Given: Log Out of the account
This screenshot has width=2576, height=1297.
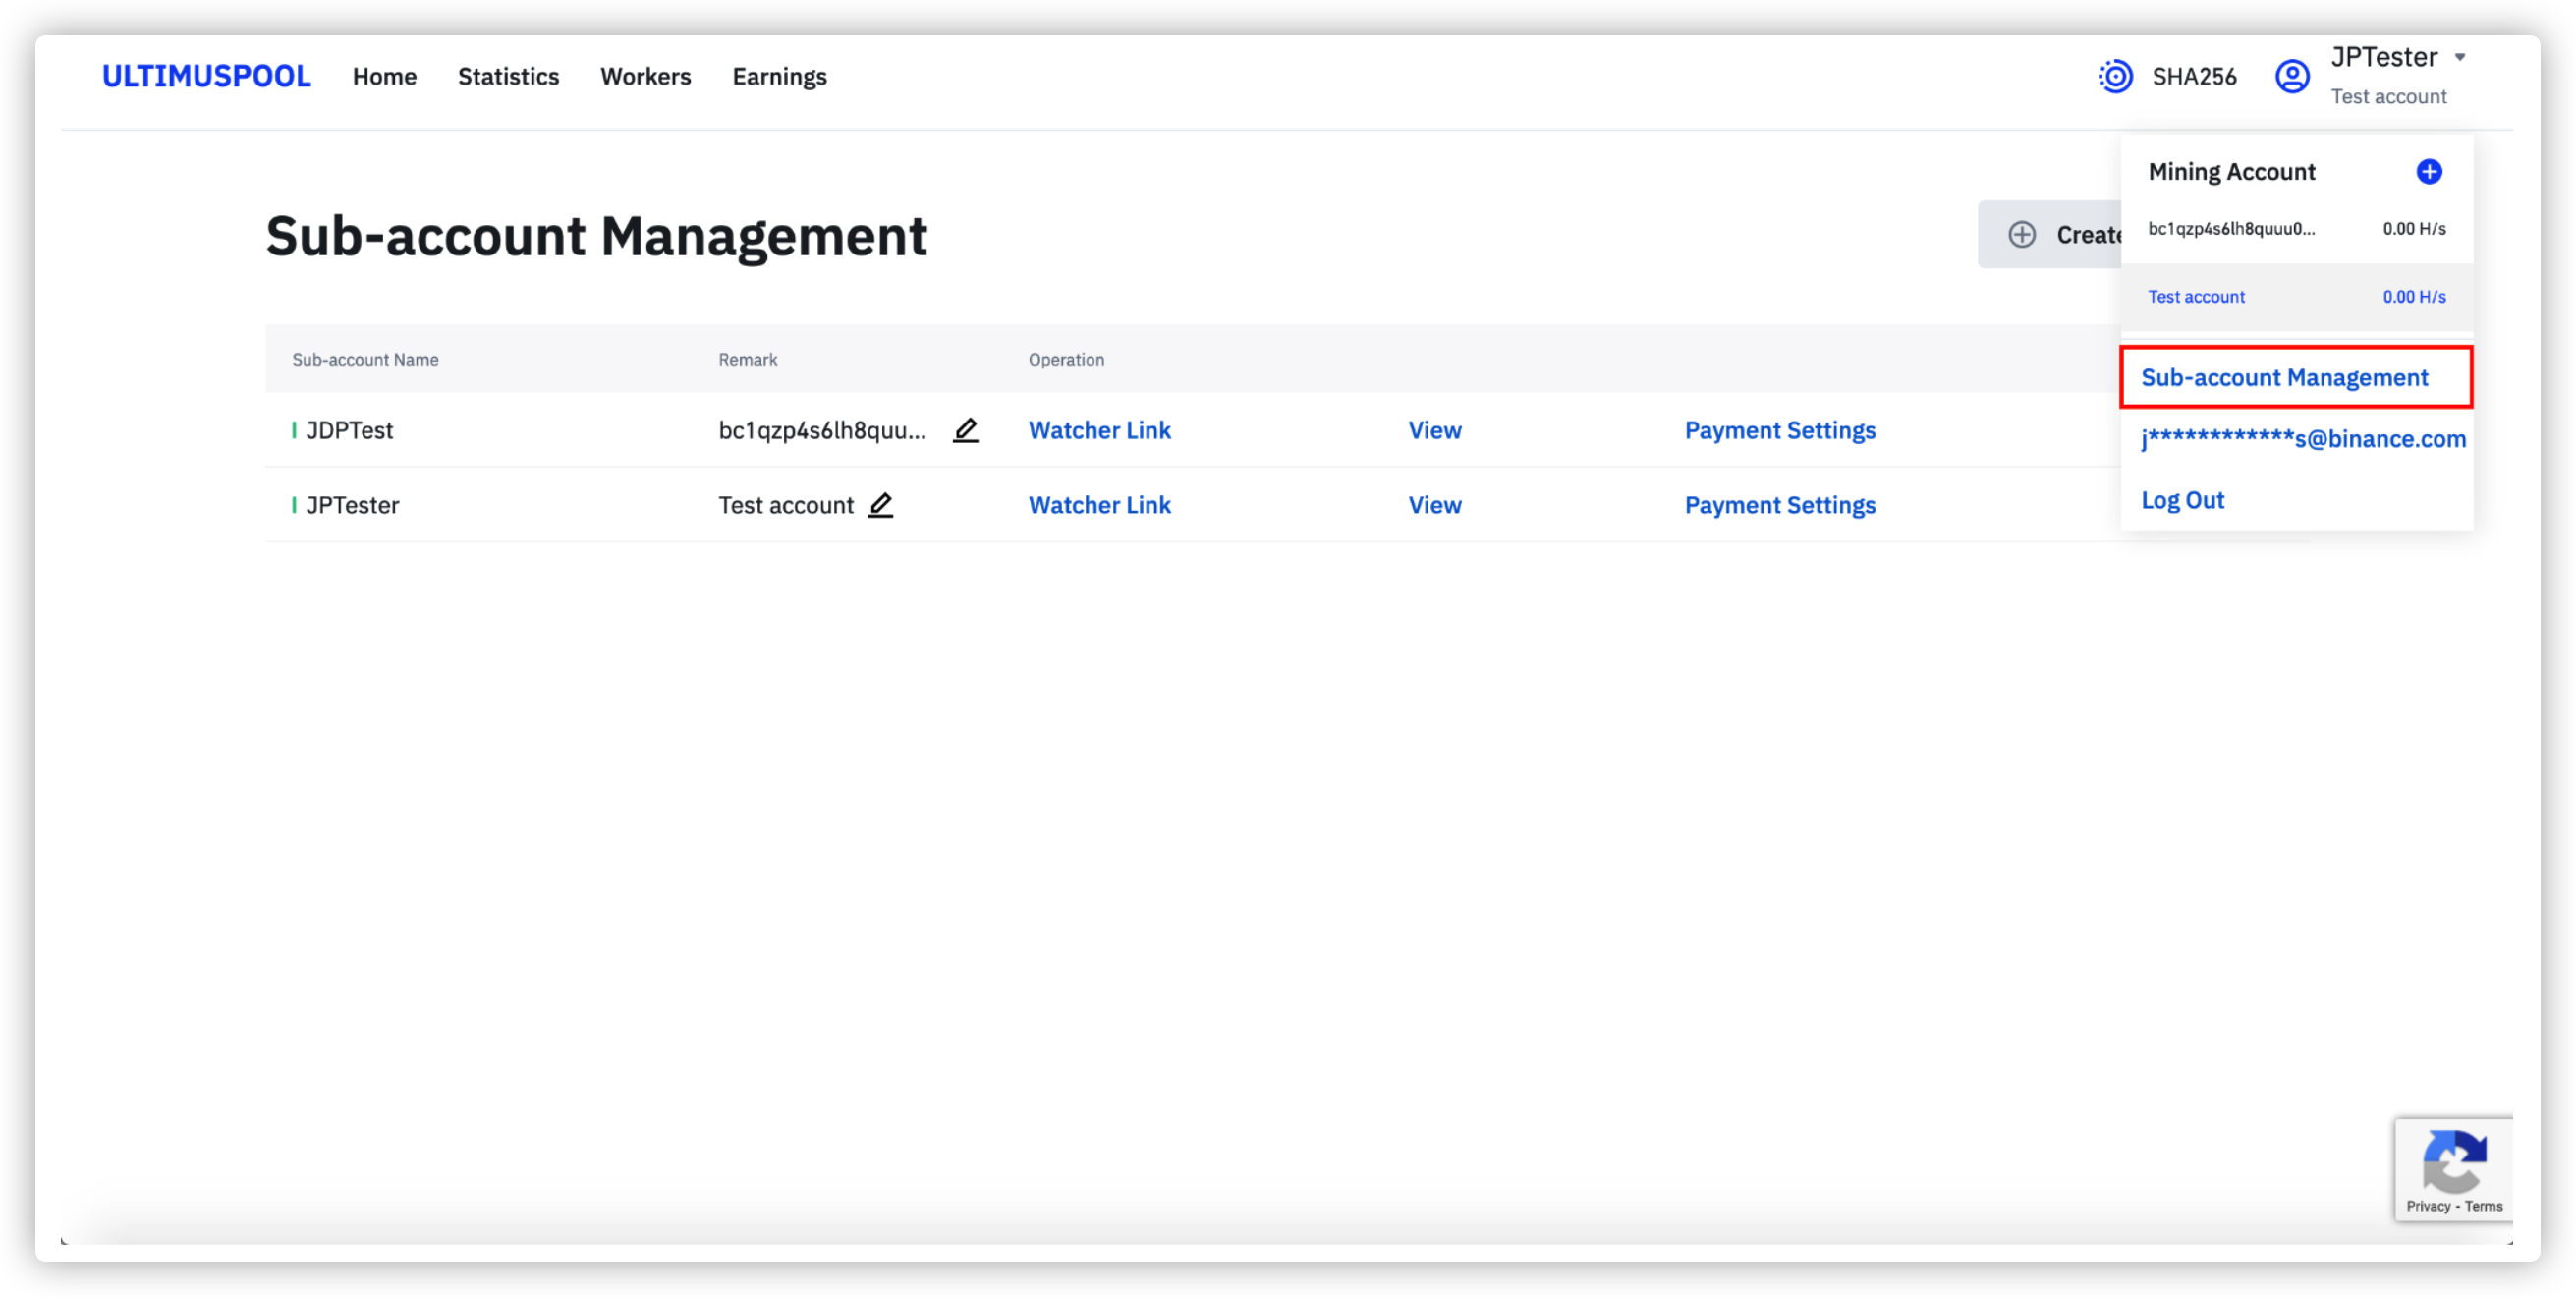Looking at the screenshot, I should (2182, 500).
